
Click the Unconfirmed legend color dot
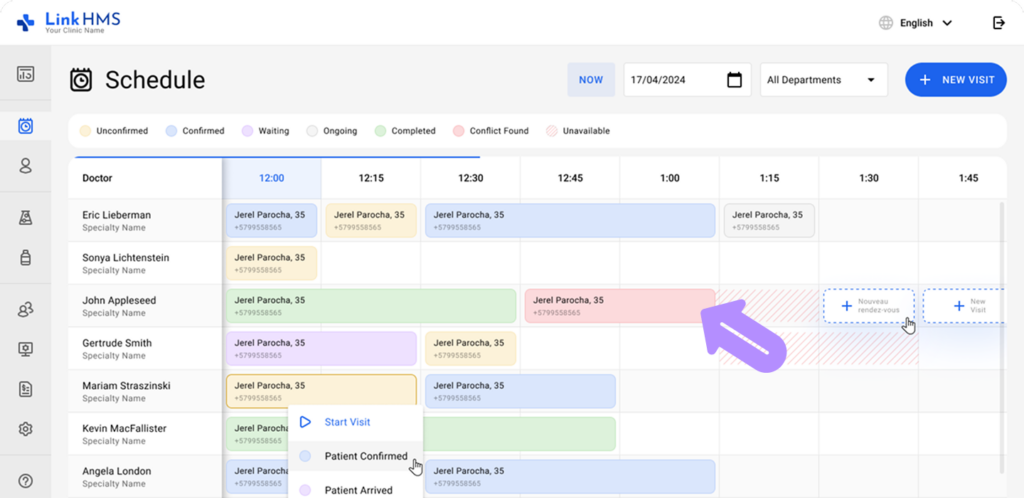[x=85, y=131]
